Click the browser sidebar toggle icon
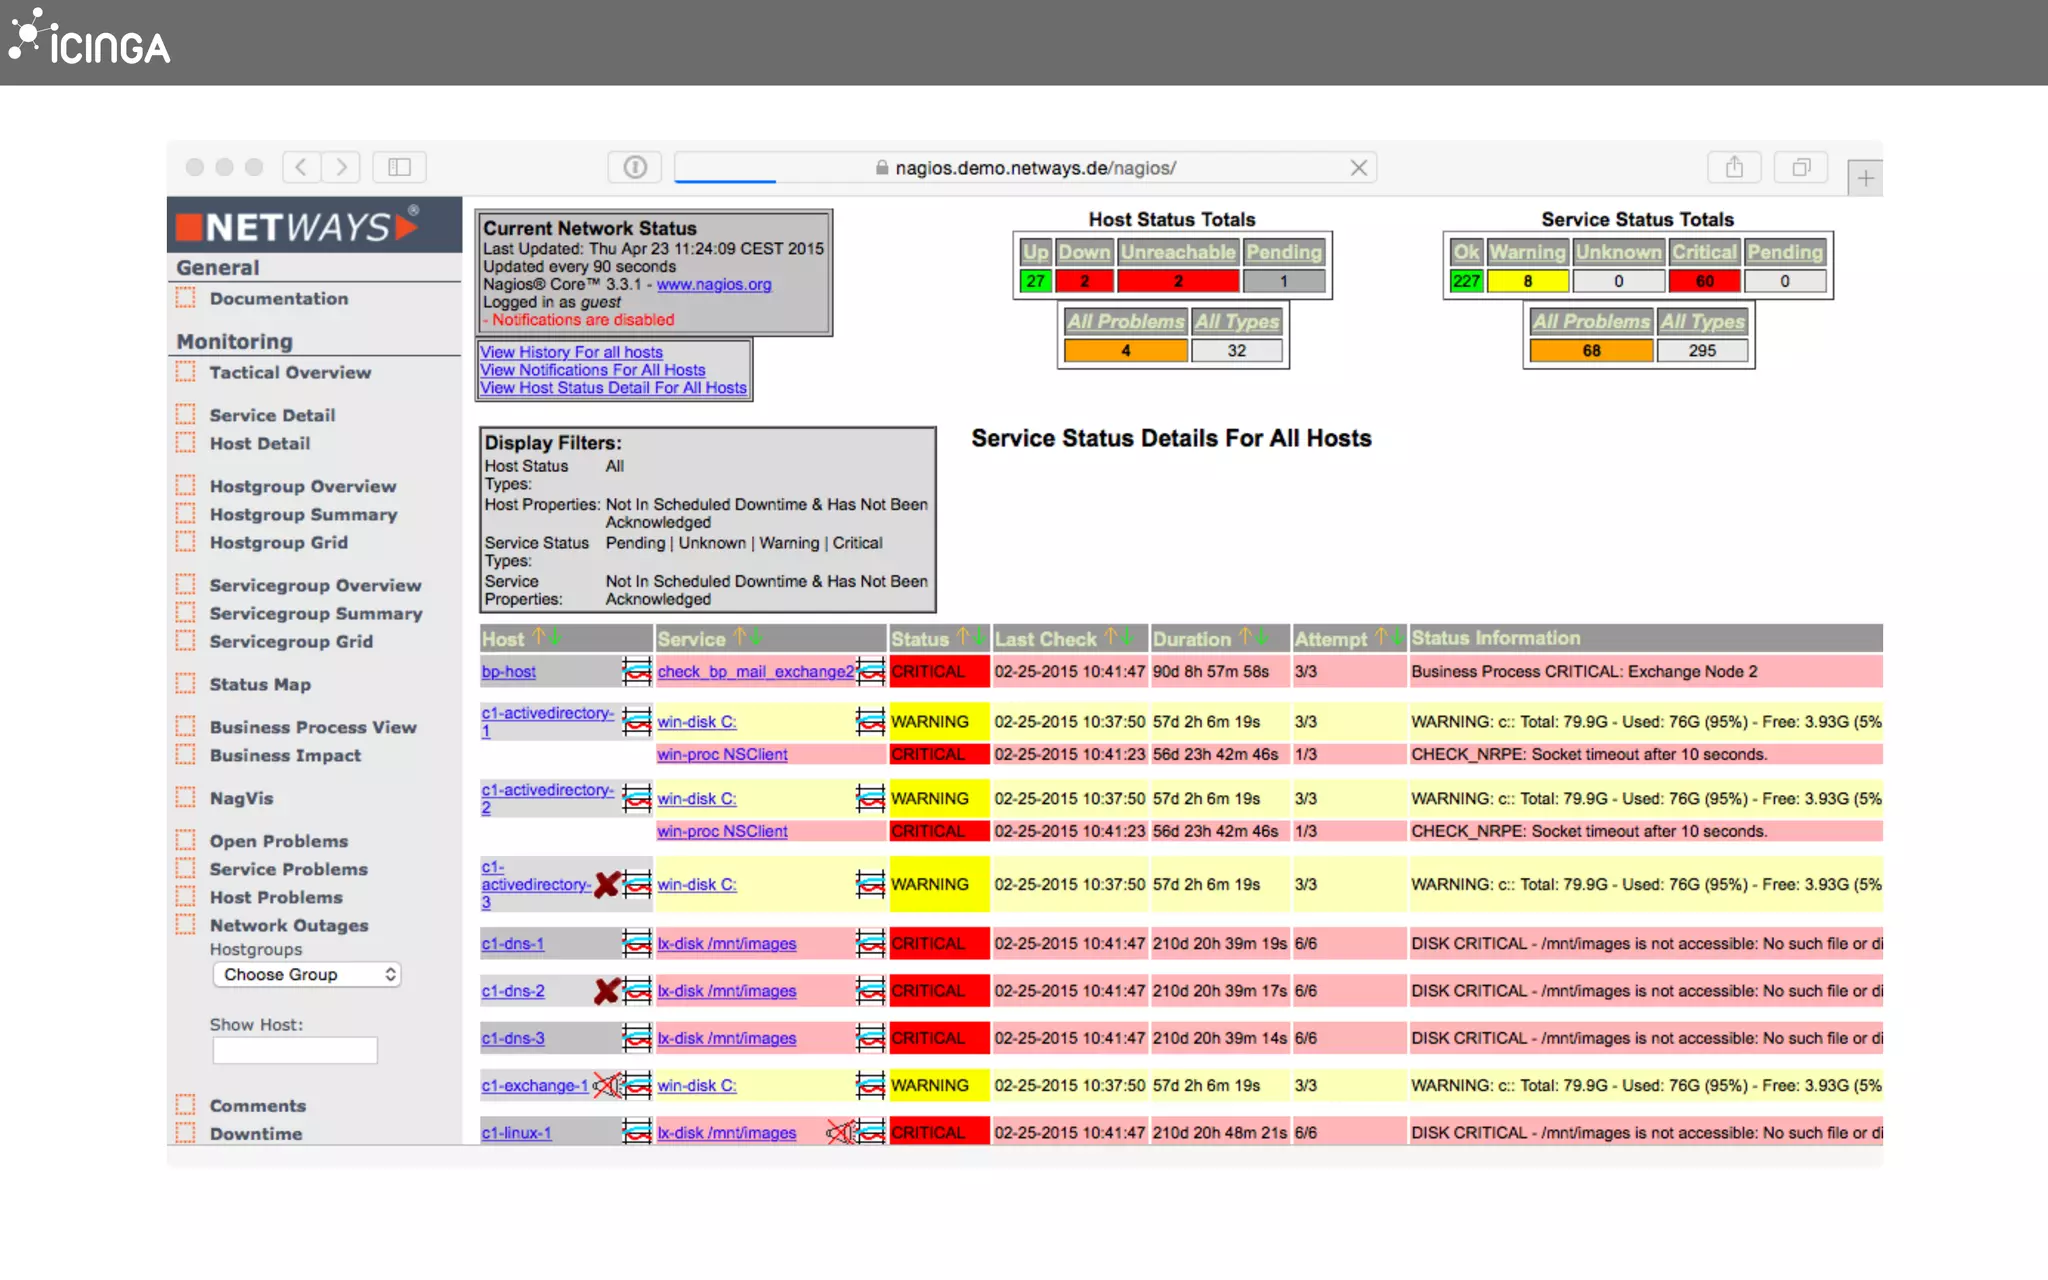Image resolution: width=2048 pixels, height=1280 pixels. 399,167
